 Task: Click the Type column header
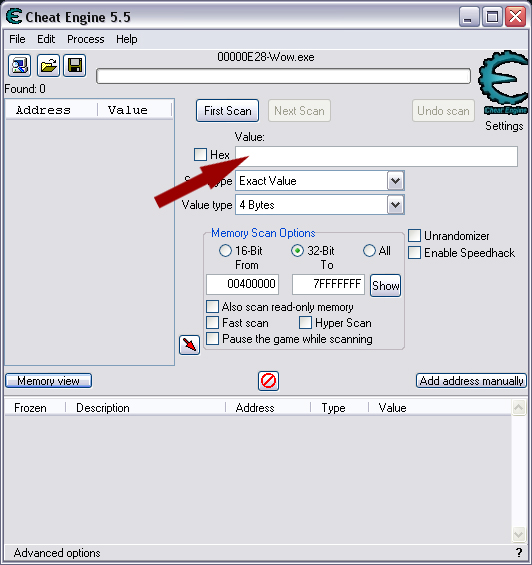coord(340,408)
